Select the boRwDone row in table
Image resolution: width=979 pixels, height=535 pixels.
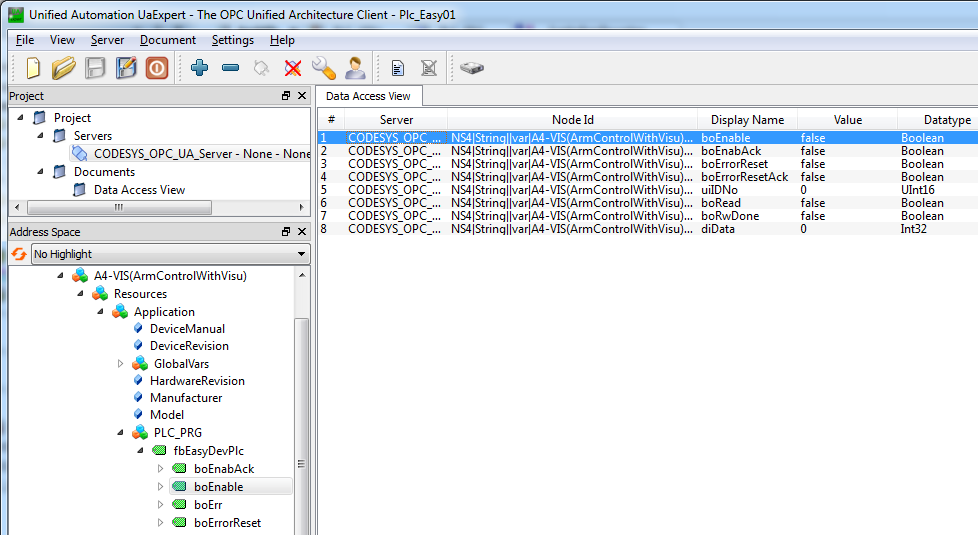click(648, 216)
